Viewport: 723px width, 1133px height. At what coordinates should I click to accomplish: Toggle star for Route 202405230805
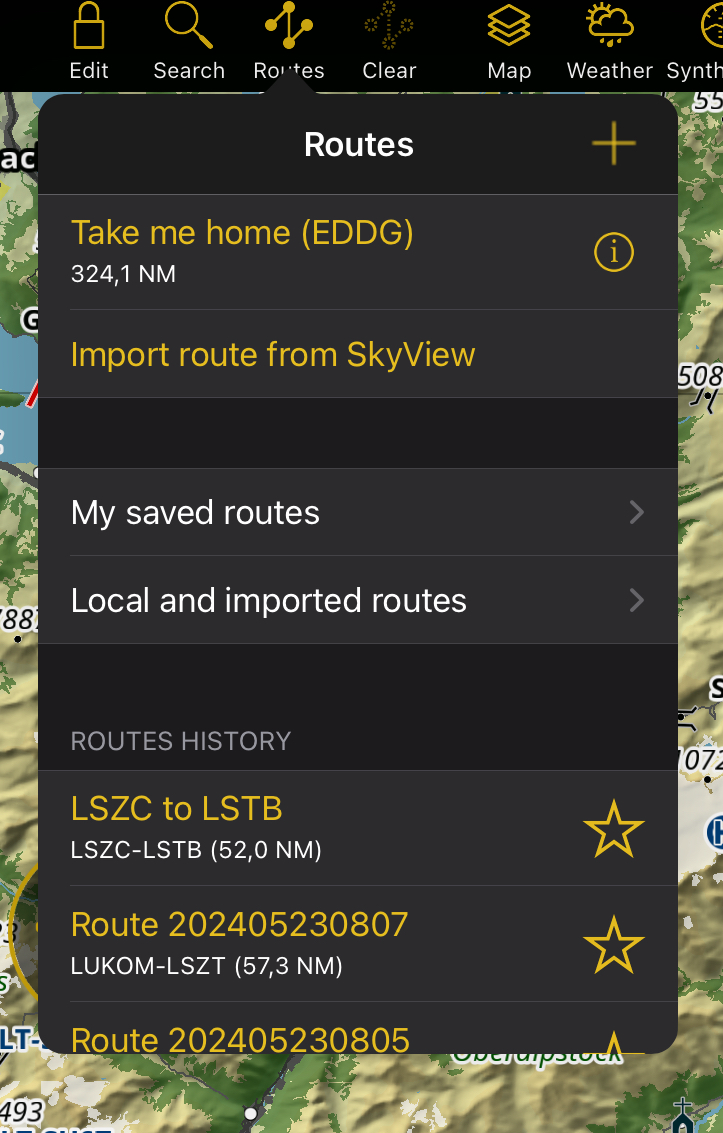coord(614,1042)
